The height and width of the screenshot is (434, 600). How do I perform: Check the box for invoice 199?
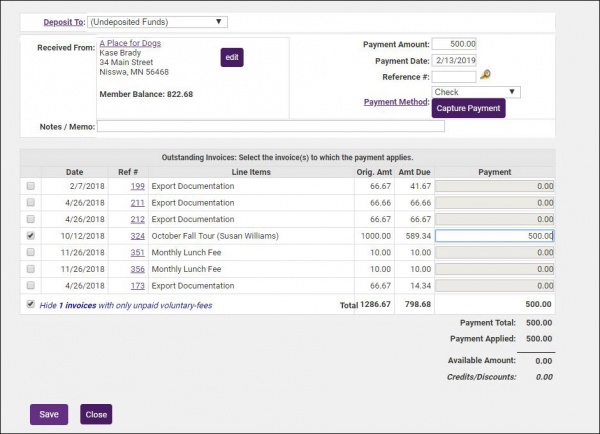(30, 186)
